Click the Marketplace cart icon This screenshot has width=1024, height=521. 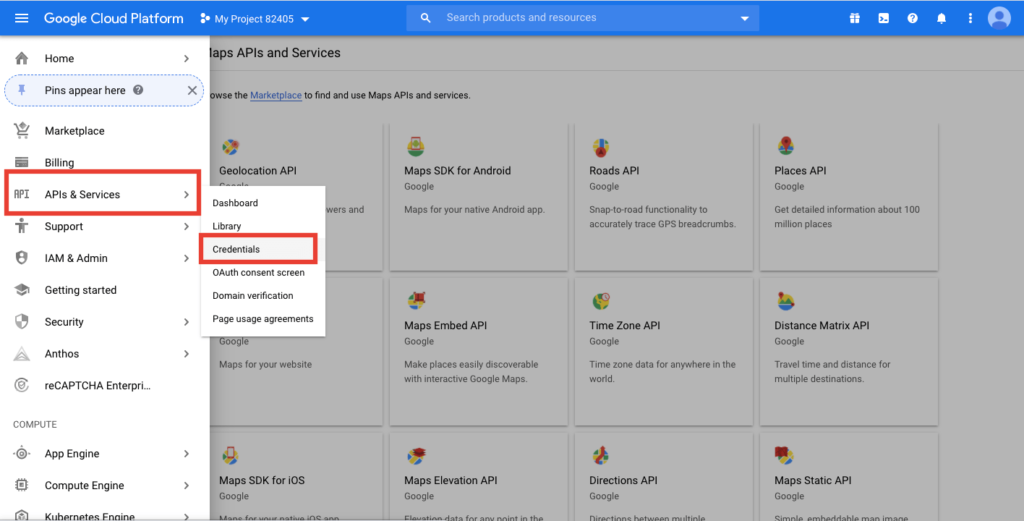(x=22, y=131)
